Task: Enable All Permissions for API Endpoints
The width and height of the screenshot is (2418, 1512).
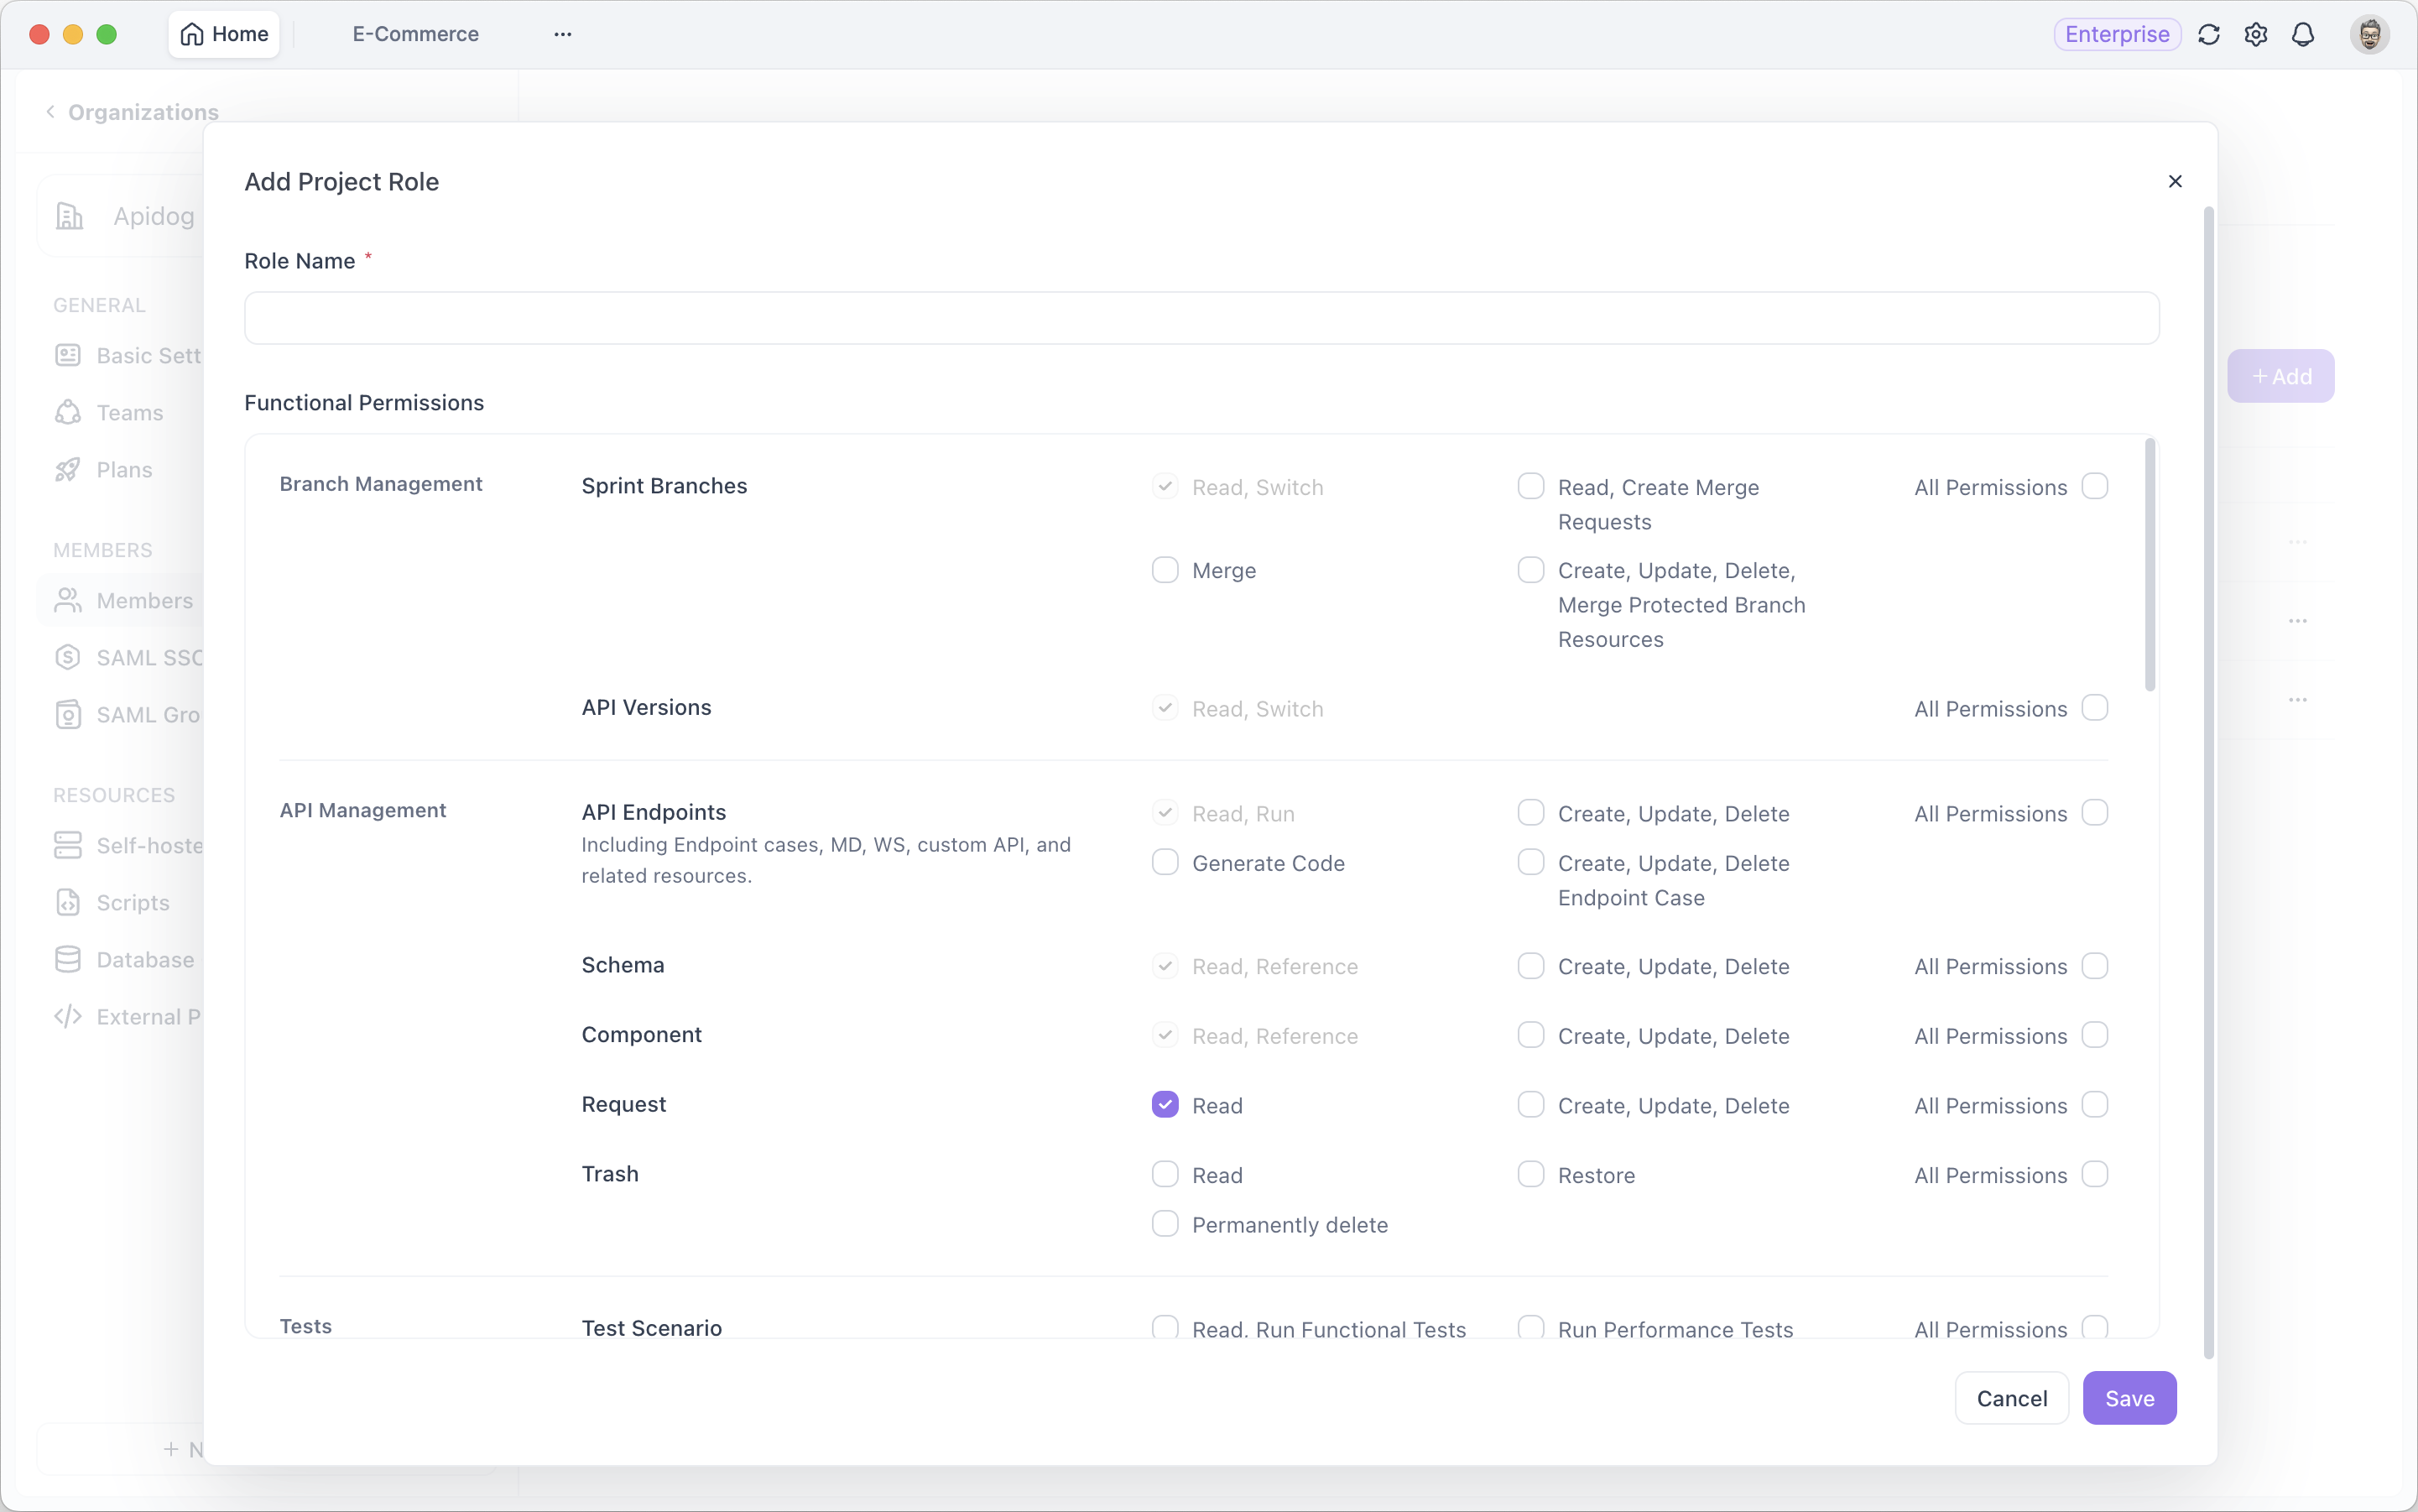Action: 2095,813
